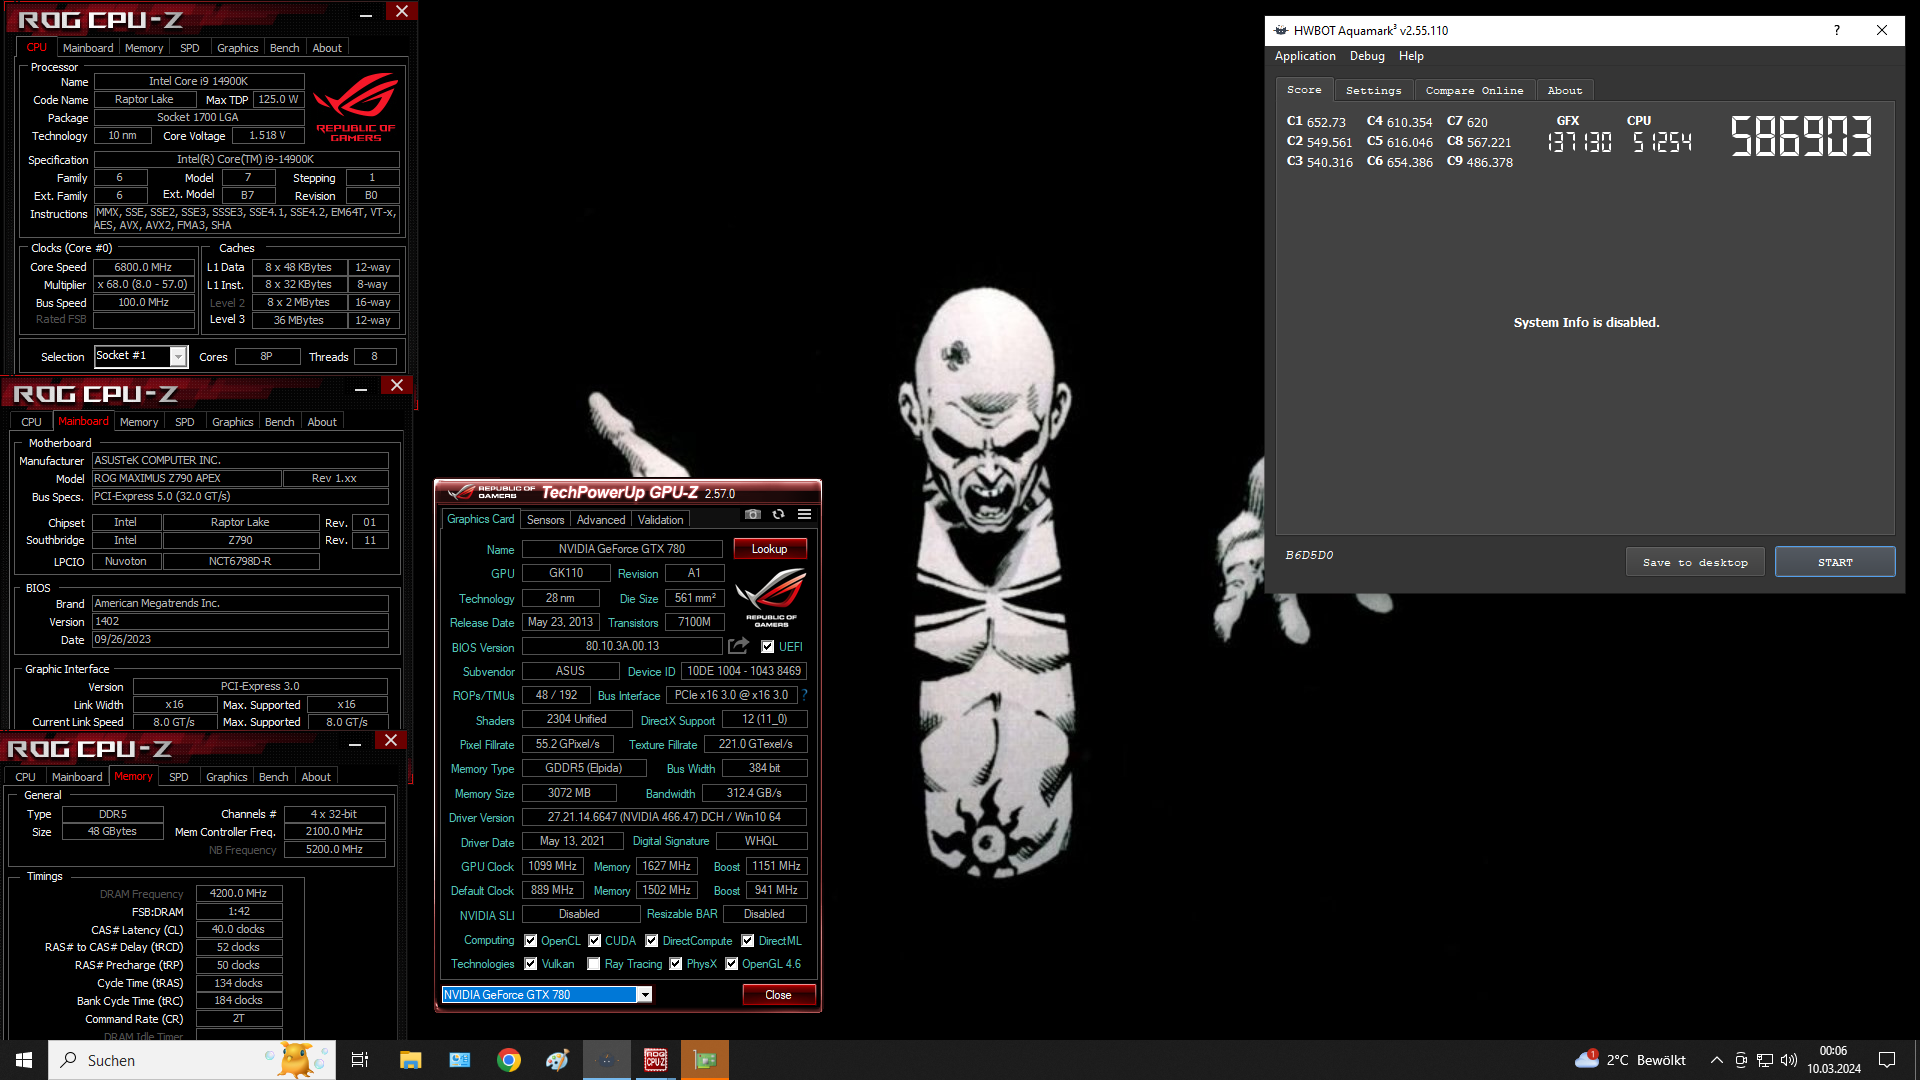Click the Aquamark total score 586903
This screenshot has height=1080, width=1920.
(x=1801, y=135)
